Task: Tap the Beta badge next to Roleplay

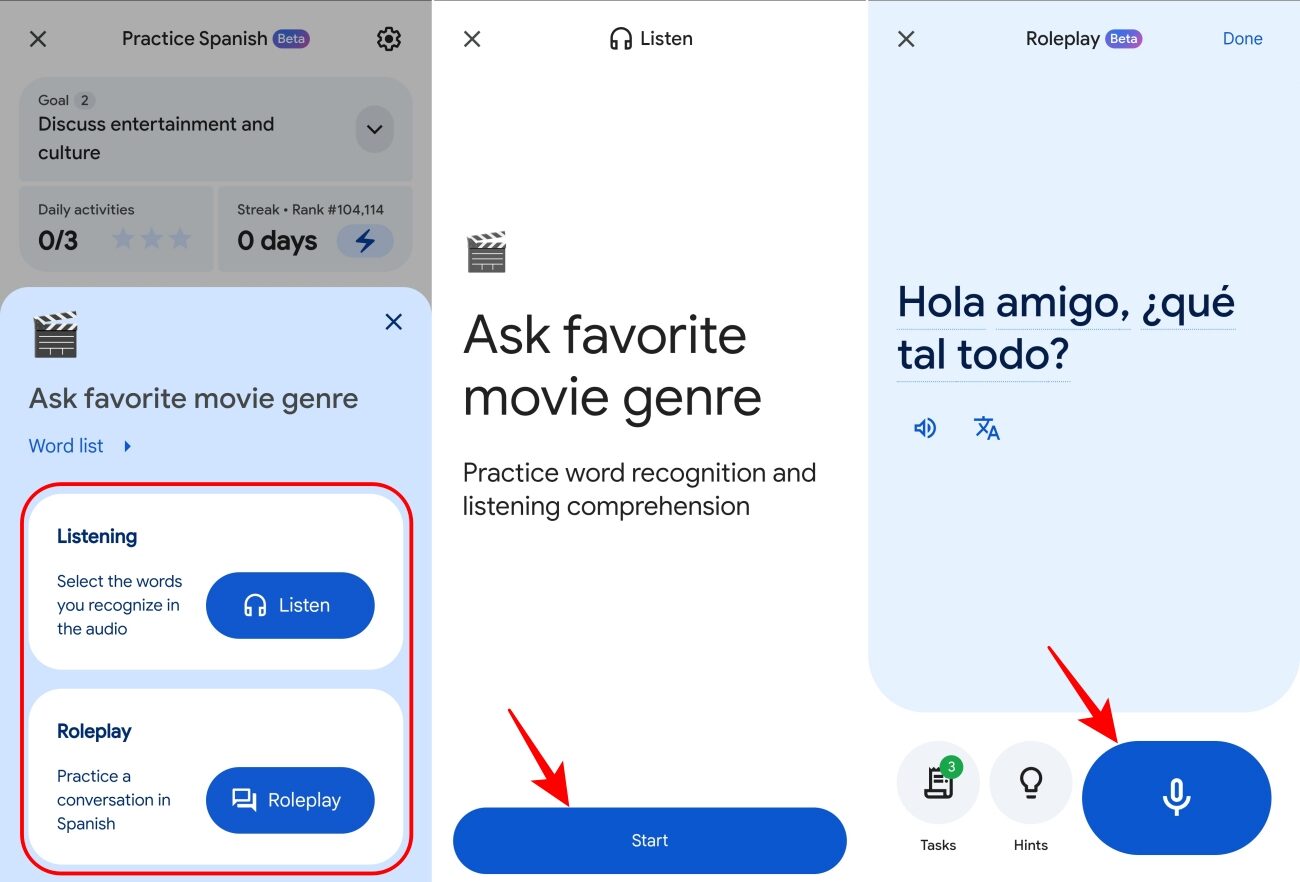Action: coord(1124,38)
